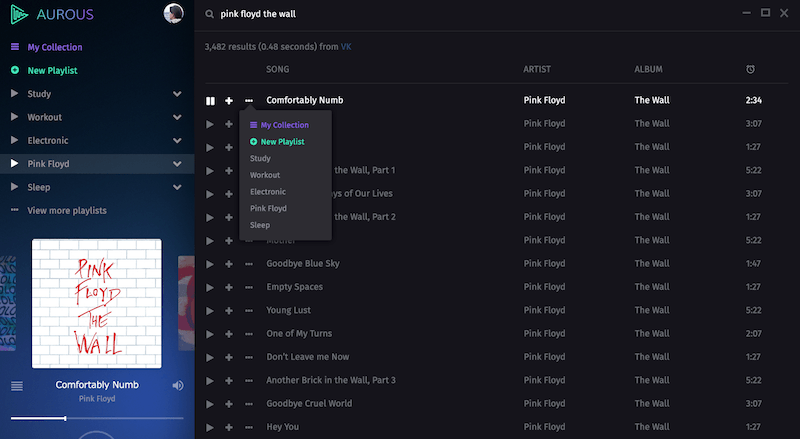Add Goodbye Blue Sky via plus icon
Screen dimensions: 800x439
(229, 264)
